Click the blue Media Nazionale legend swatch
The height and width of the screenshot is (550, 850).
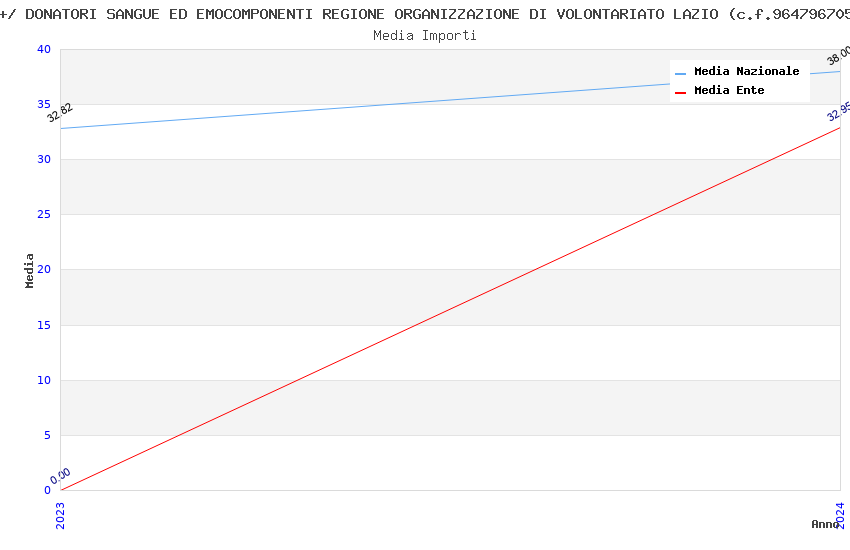680,73
